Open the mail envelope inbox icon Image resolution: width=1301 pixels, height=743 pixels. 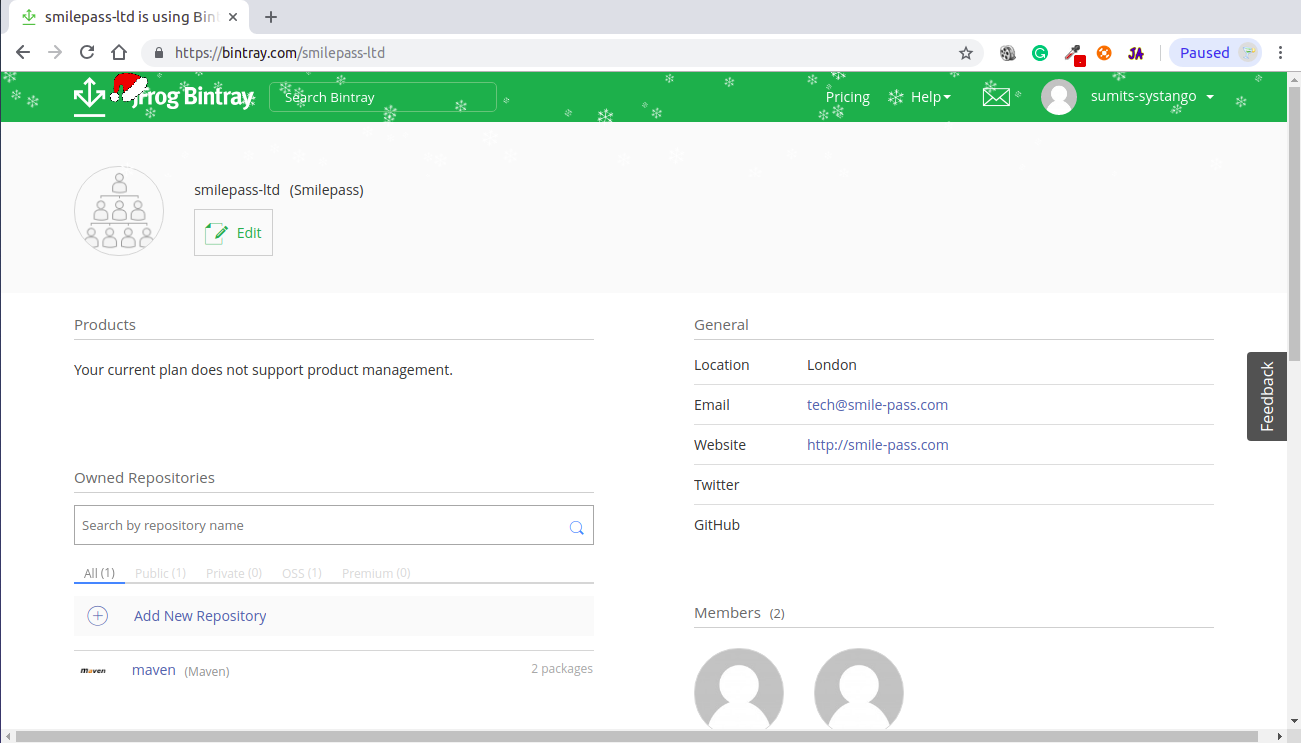(x=996, y=97)
